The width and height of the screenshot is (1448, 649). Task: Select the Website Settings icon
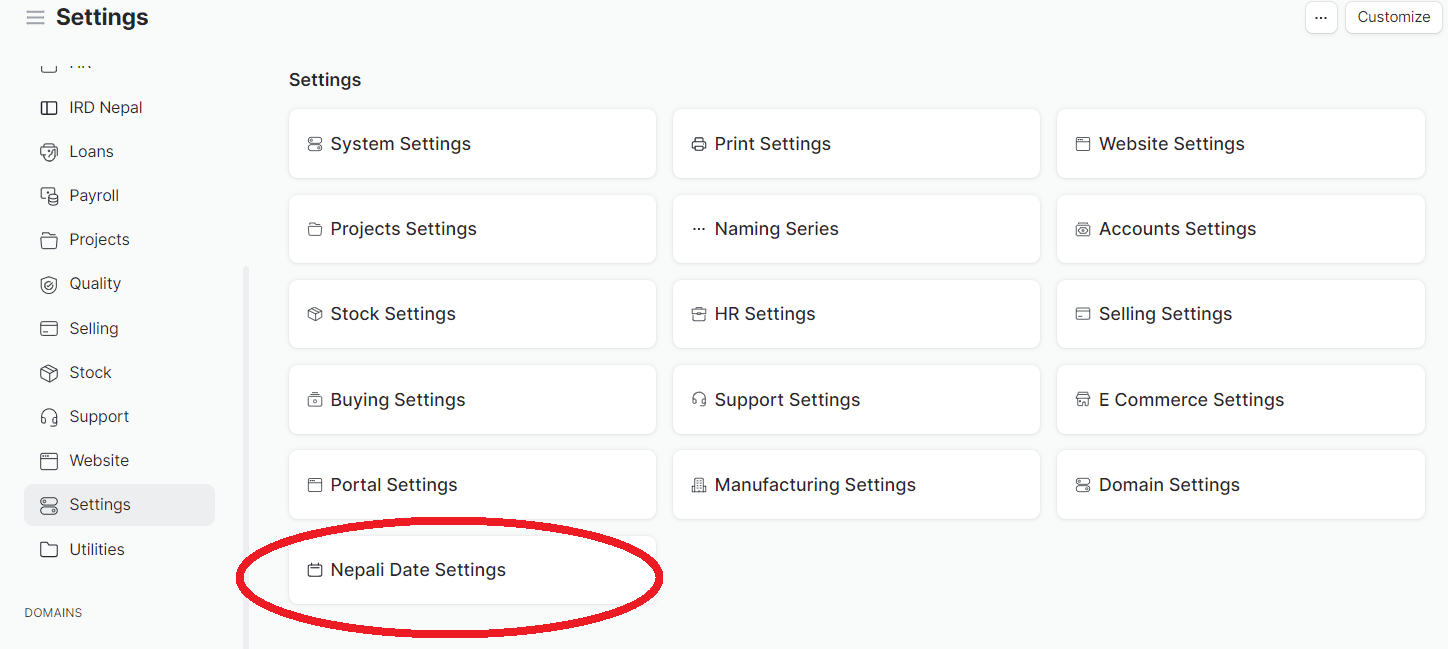(x=1083, y=143)
